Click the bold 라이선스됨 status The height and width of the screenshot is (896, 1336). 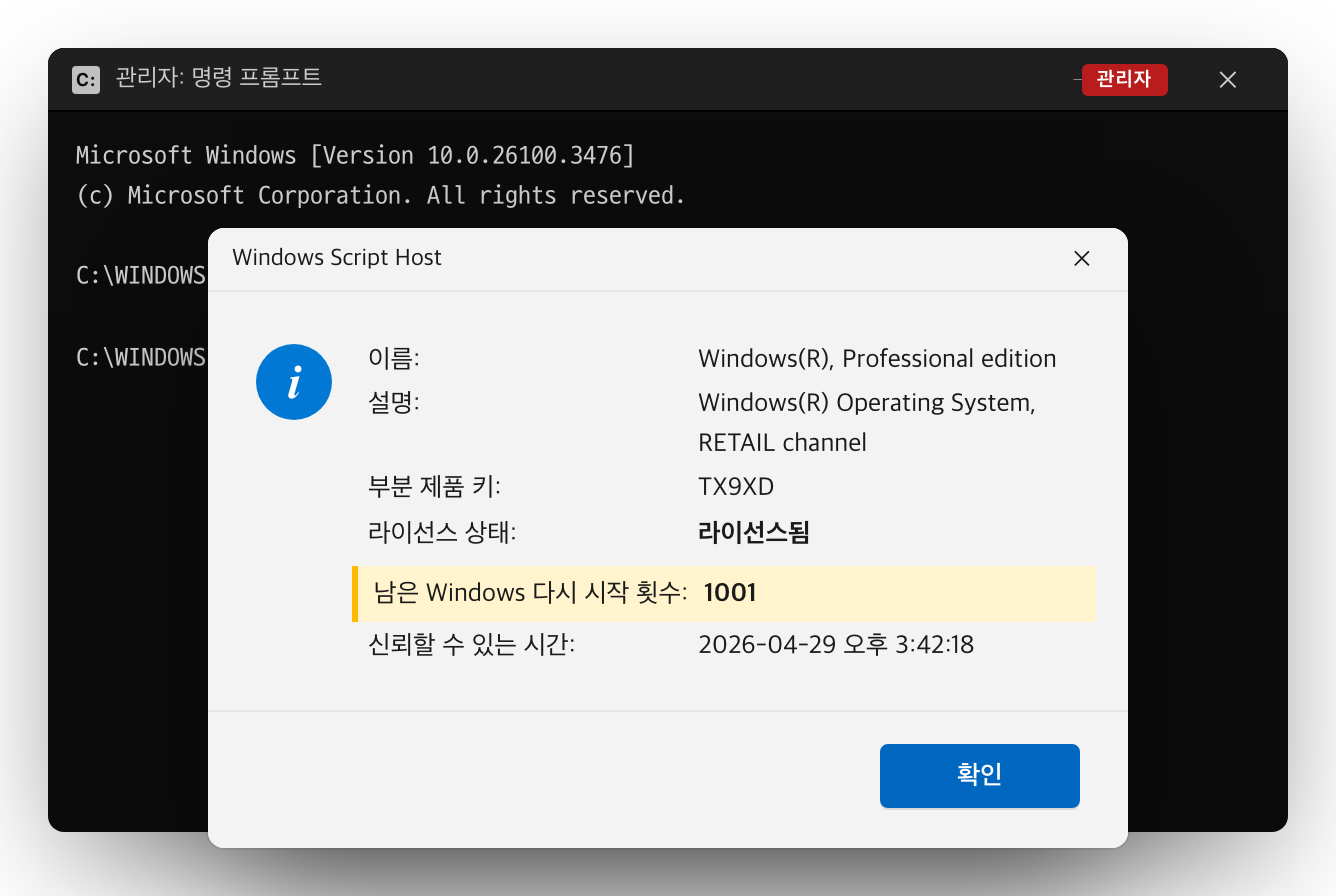(753, 532)
